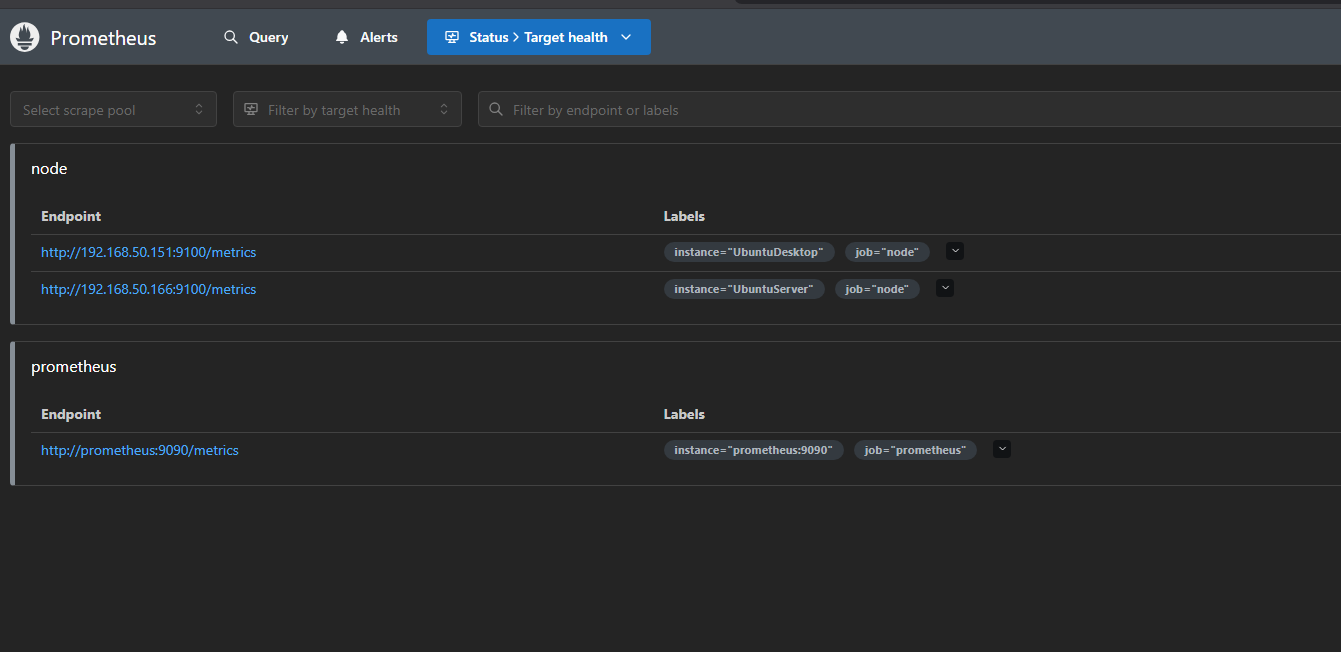
Task: Click search icon in endpoint filter field
Action: click(496, 109)
